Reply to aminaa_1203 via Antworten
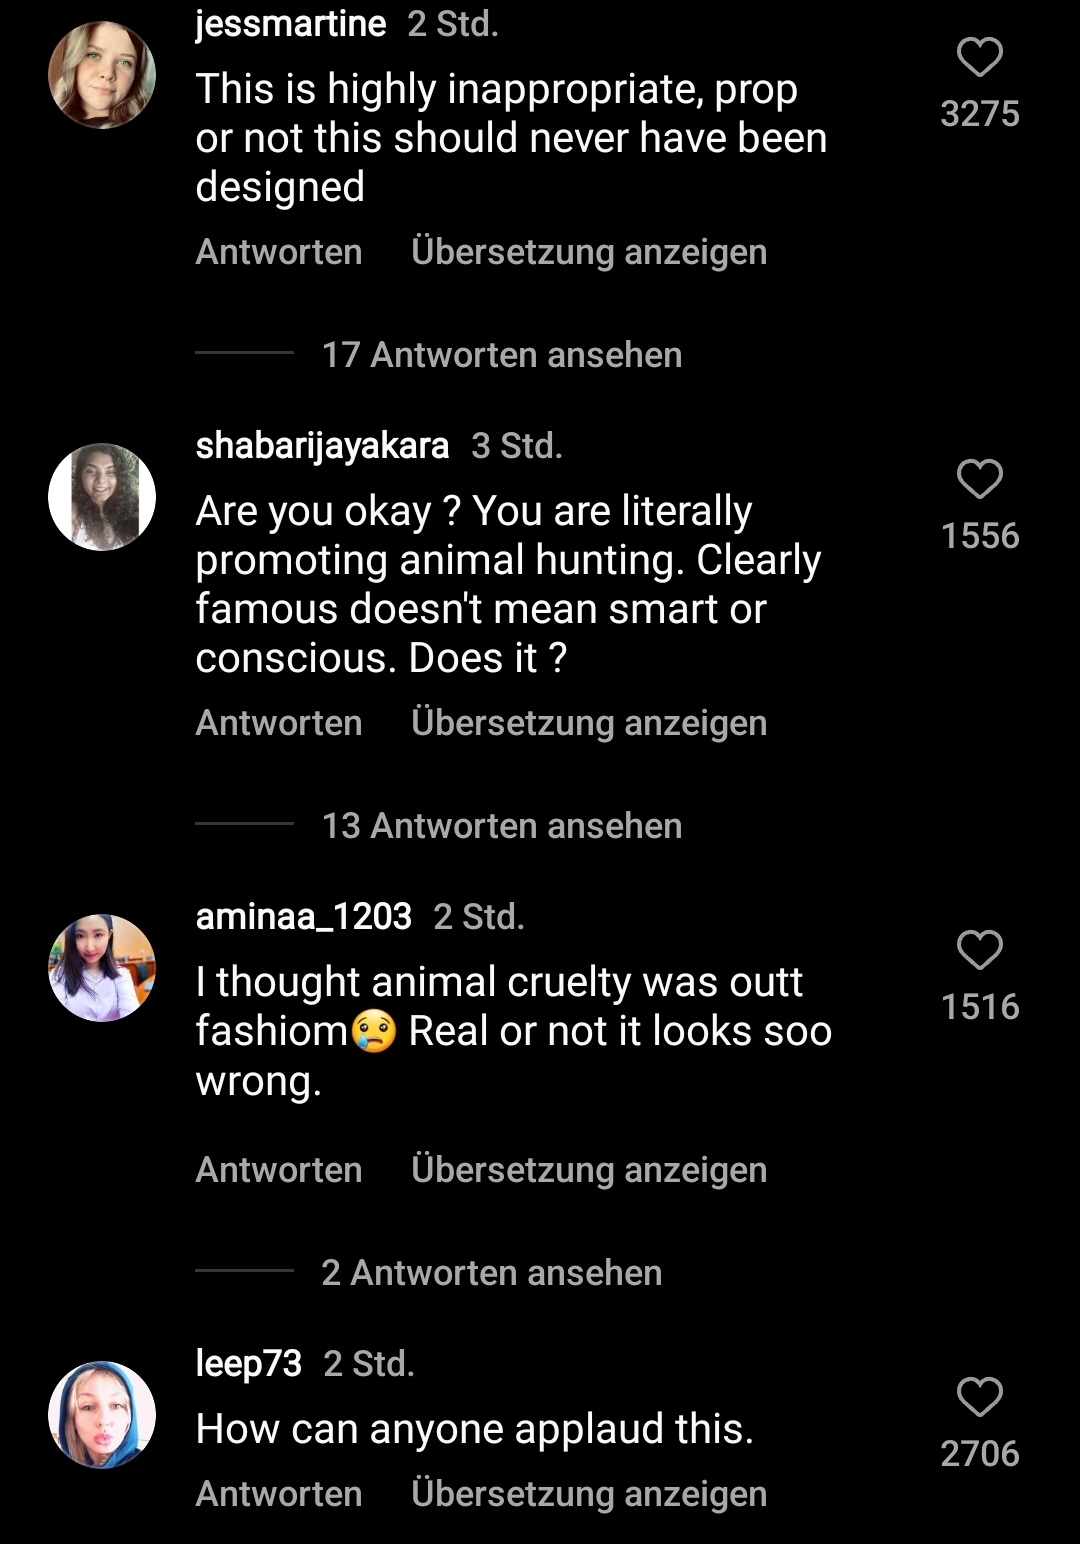The image size is (1080, 1544). pyautogui.click(x=279, y=1170)
